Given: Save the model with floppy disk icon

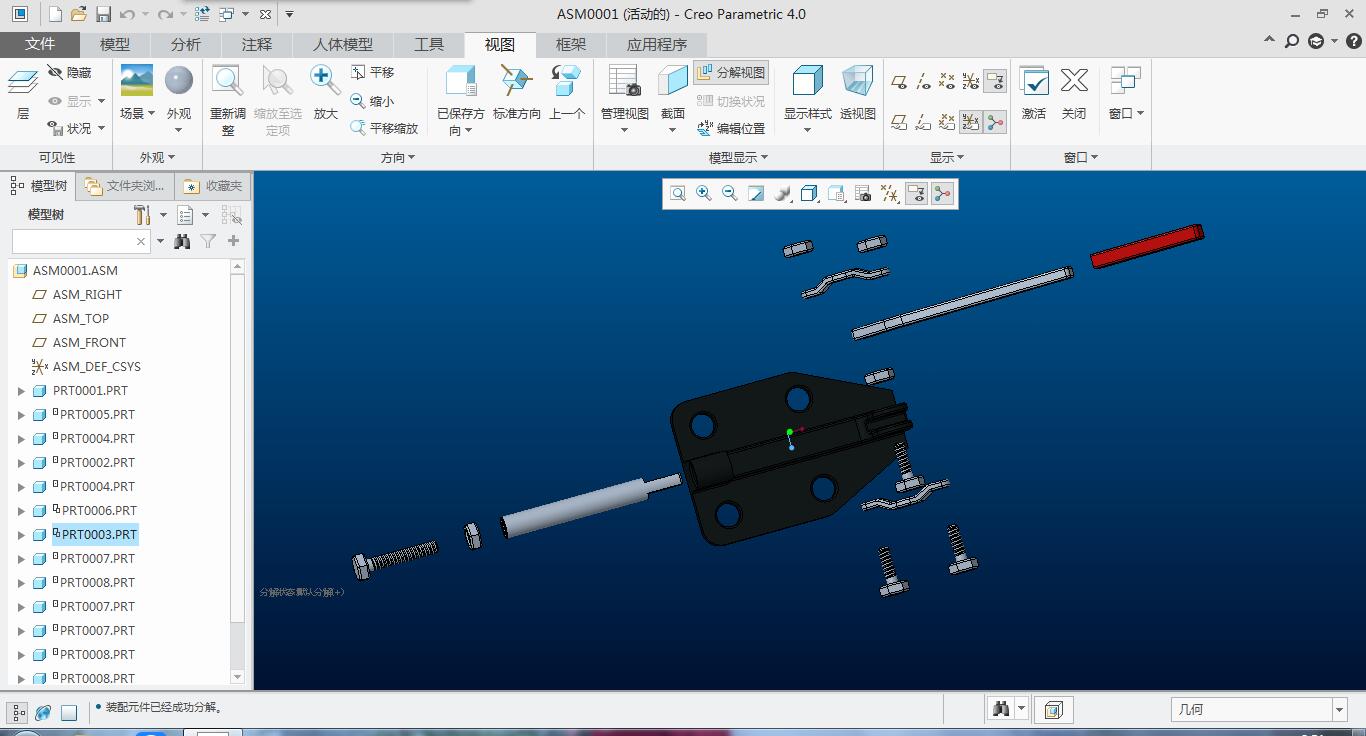Looking at the screenshot, I should (x=103, y=14).
